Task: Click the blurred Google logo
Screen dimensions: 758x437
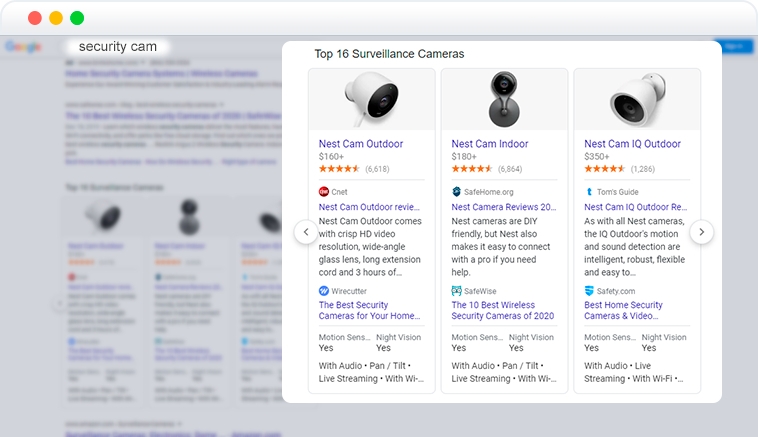Action: (x=23, y=46)
